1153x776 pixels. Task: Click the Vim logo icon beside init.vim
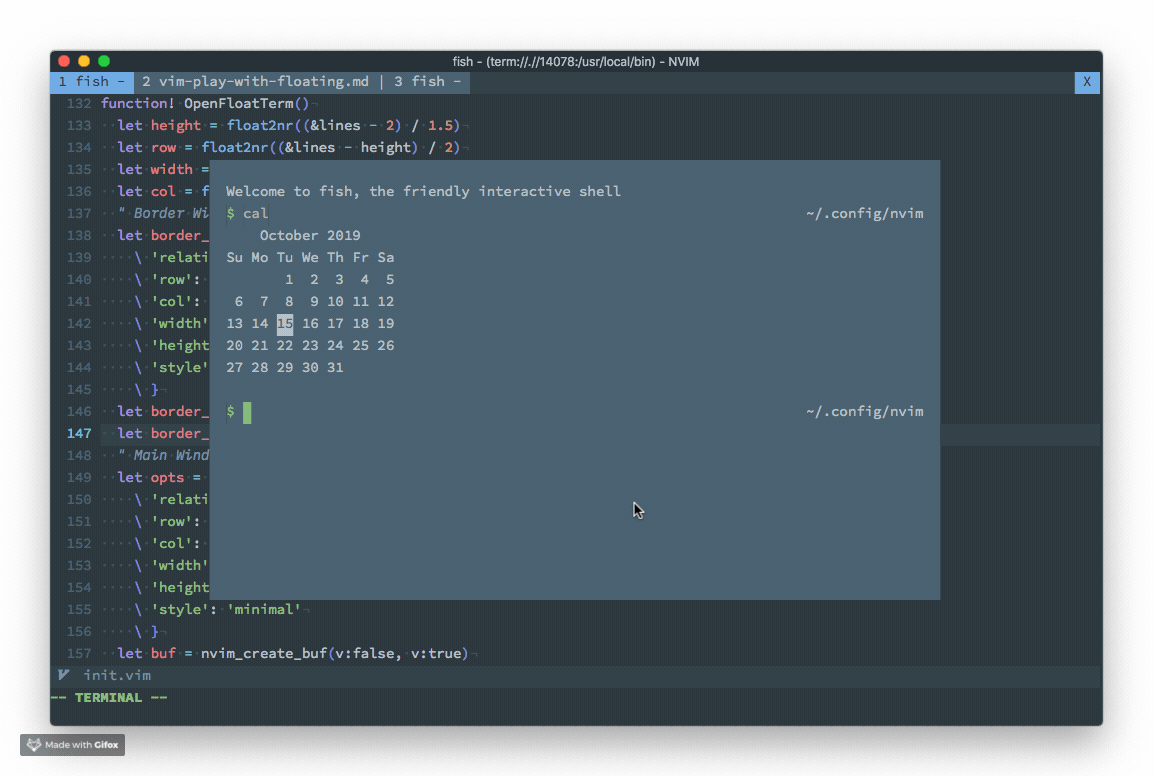tap(64, 674)
